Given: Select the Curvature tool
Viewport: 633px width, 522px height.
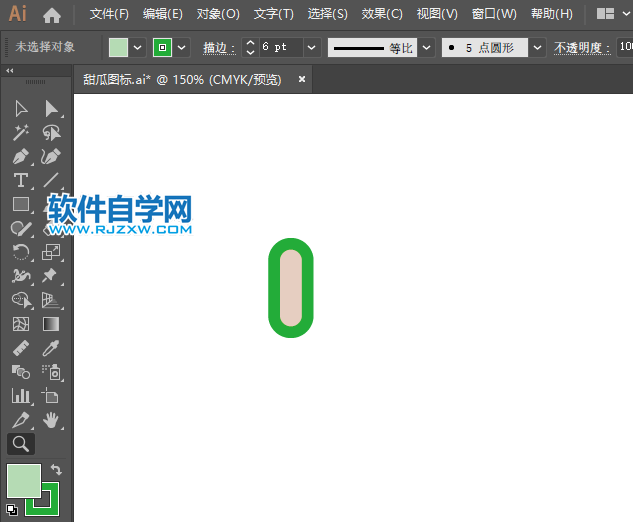Looking at the screenshot, I should click(51, 157).
